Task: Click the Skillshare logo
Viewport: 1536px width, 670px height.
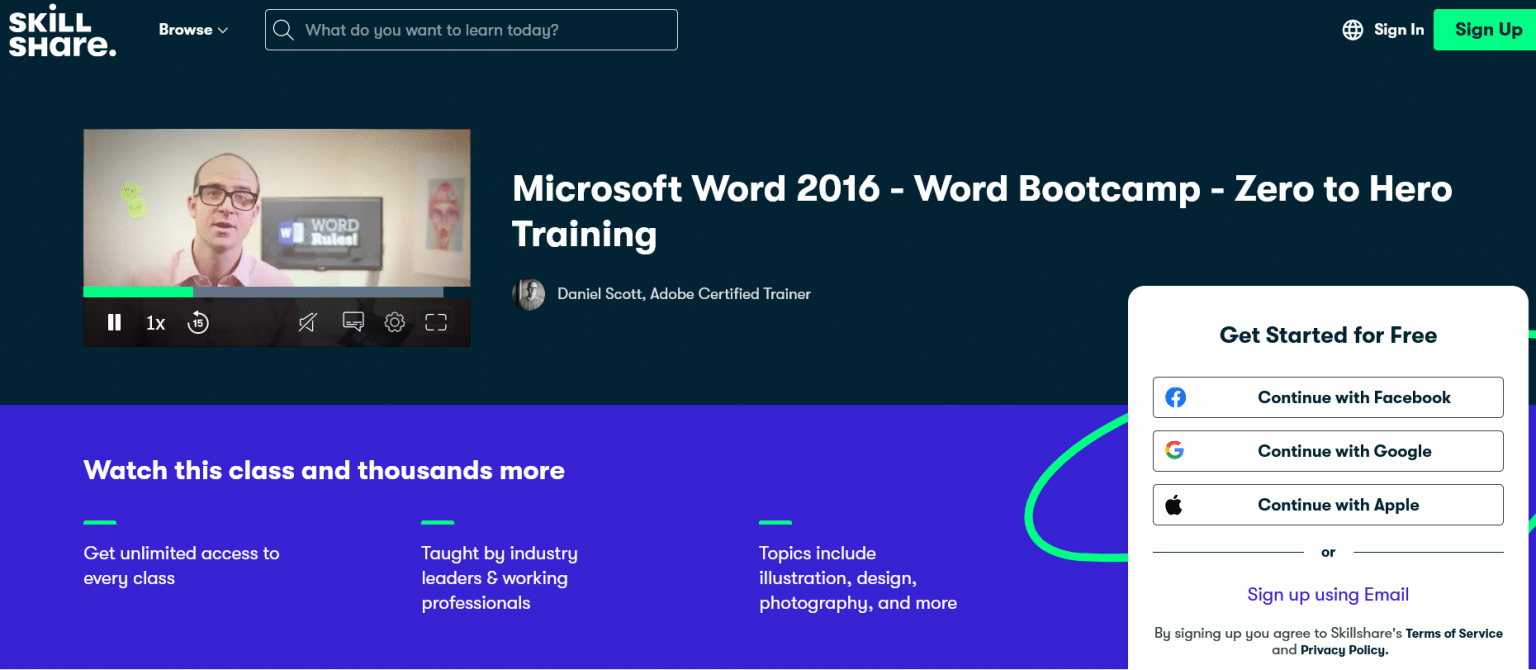Action: click(62, 30)
